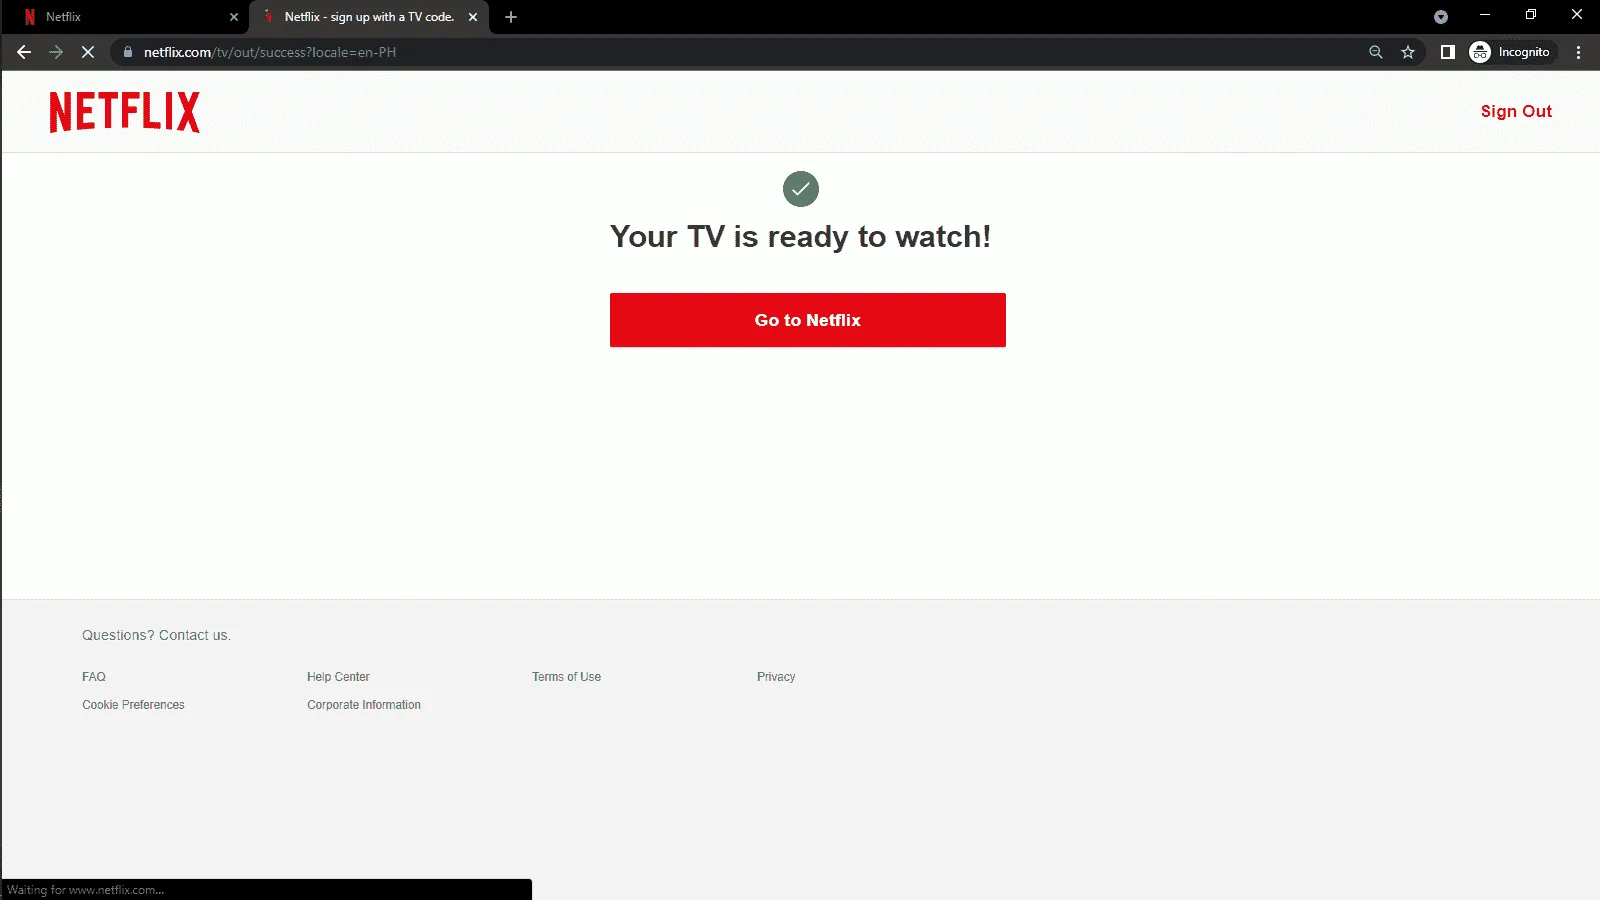Close the first Netflix tab

pyautogui.click(x=234, y=17)
